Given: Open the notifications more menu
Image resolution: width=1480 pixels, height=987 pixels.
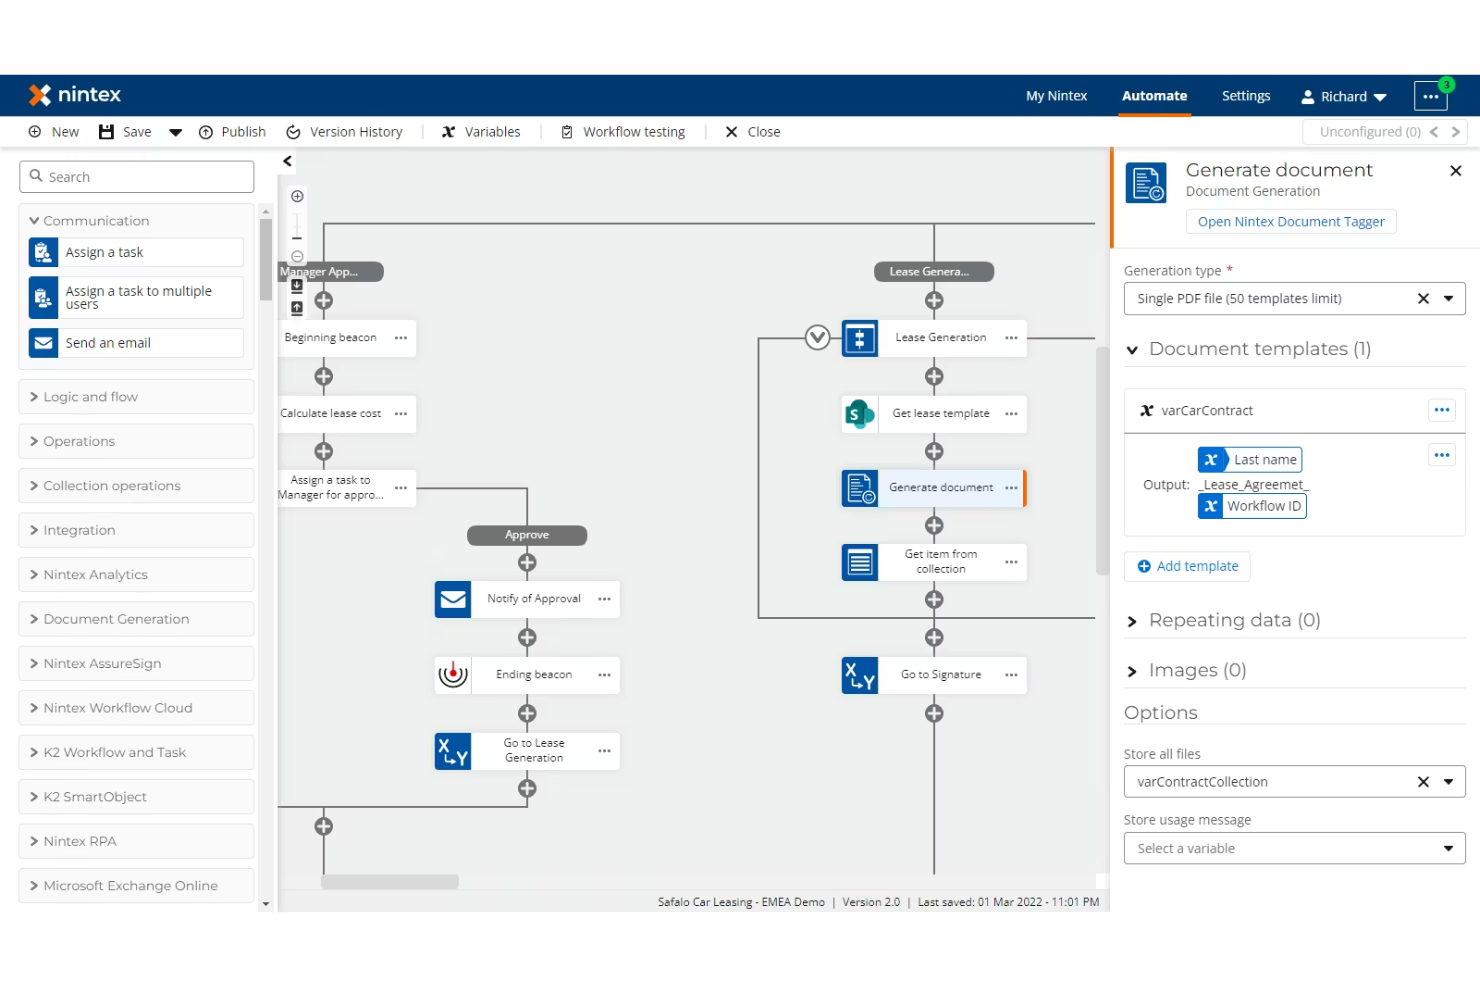Looking at the screenshot, I should pos(1431,96).
